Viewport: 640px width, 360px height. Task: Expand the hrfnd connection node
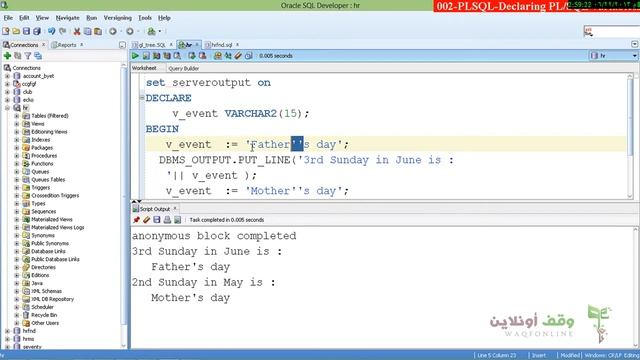click(7, 331)
